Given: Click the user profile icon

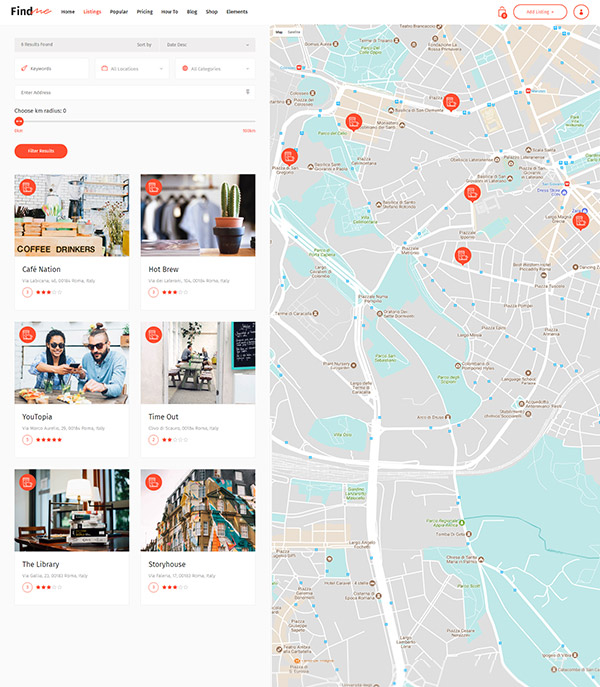Looking at the screenshot, I should [x=582, y=12].
